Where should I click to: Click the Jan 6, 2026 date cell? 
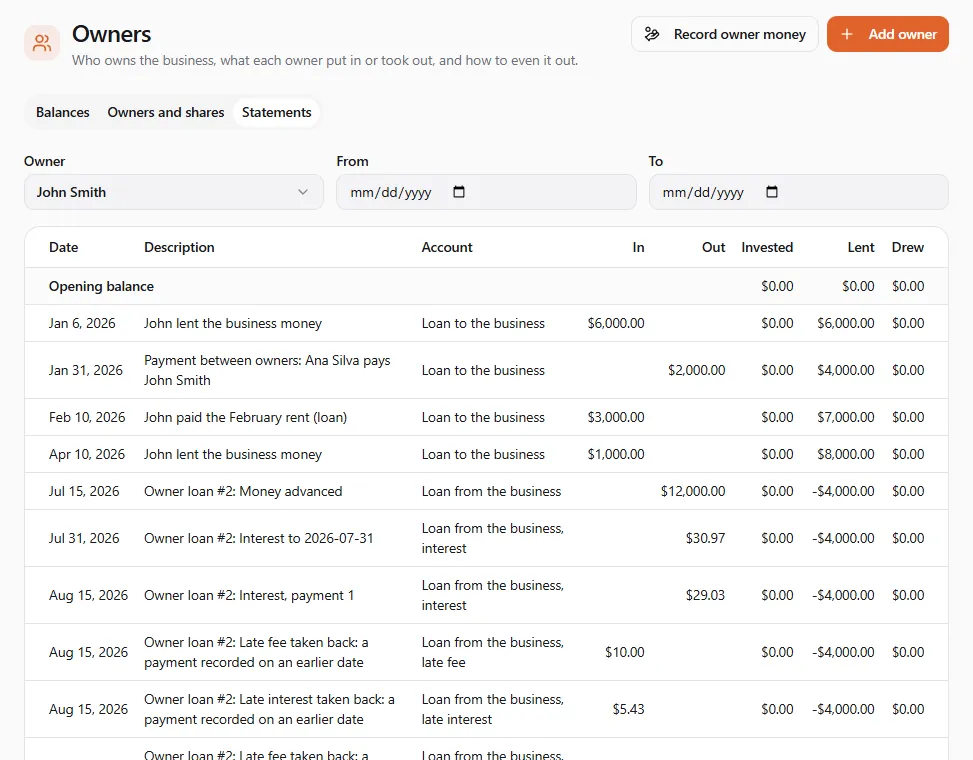click(x=82, y=323)
